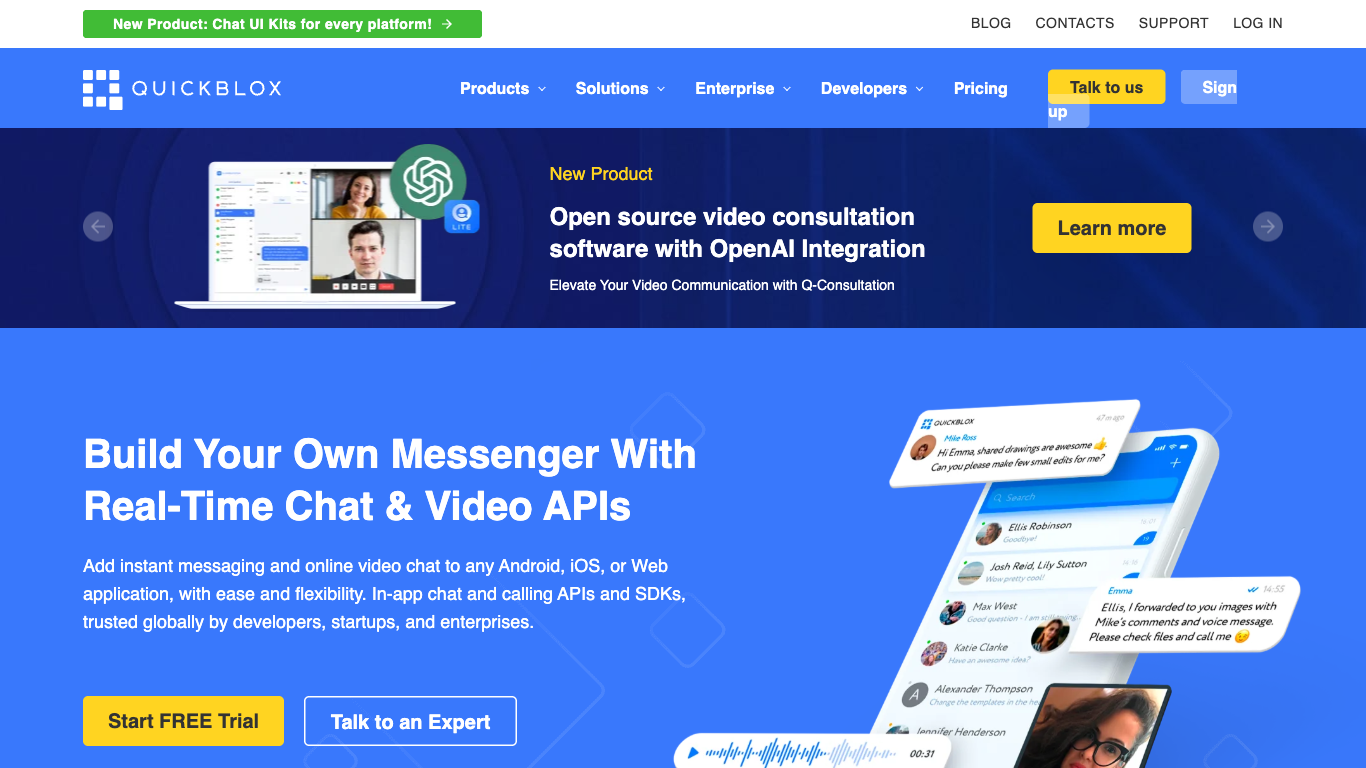This screenshot has height=768, width=1366.
Task: Expand the Solutions dropdown menu
Action: [620, 89]
